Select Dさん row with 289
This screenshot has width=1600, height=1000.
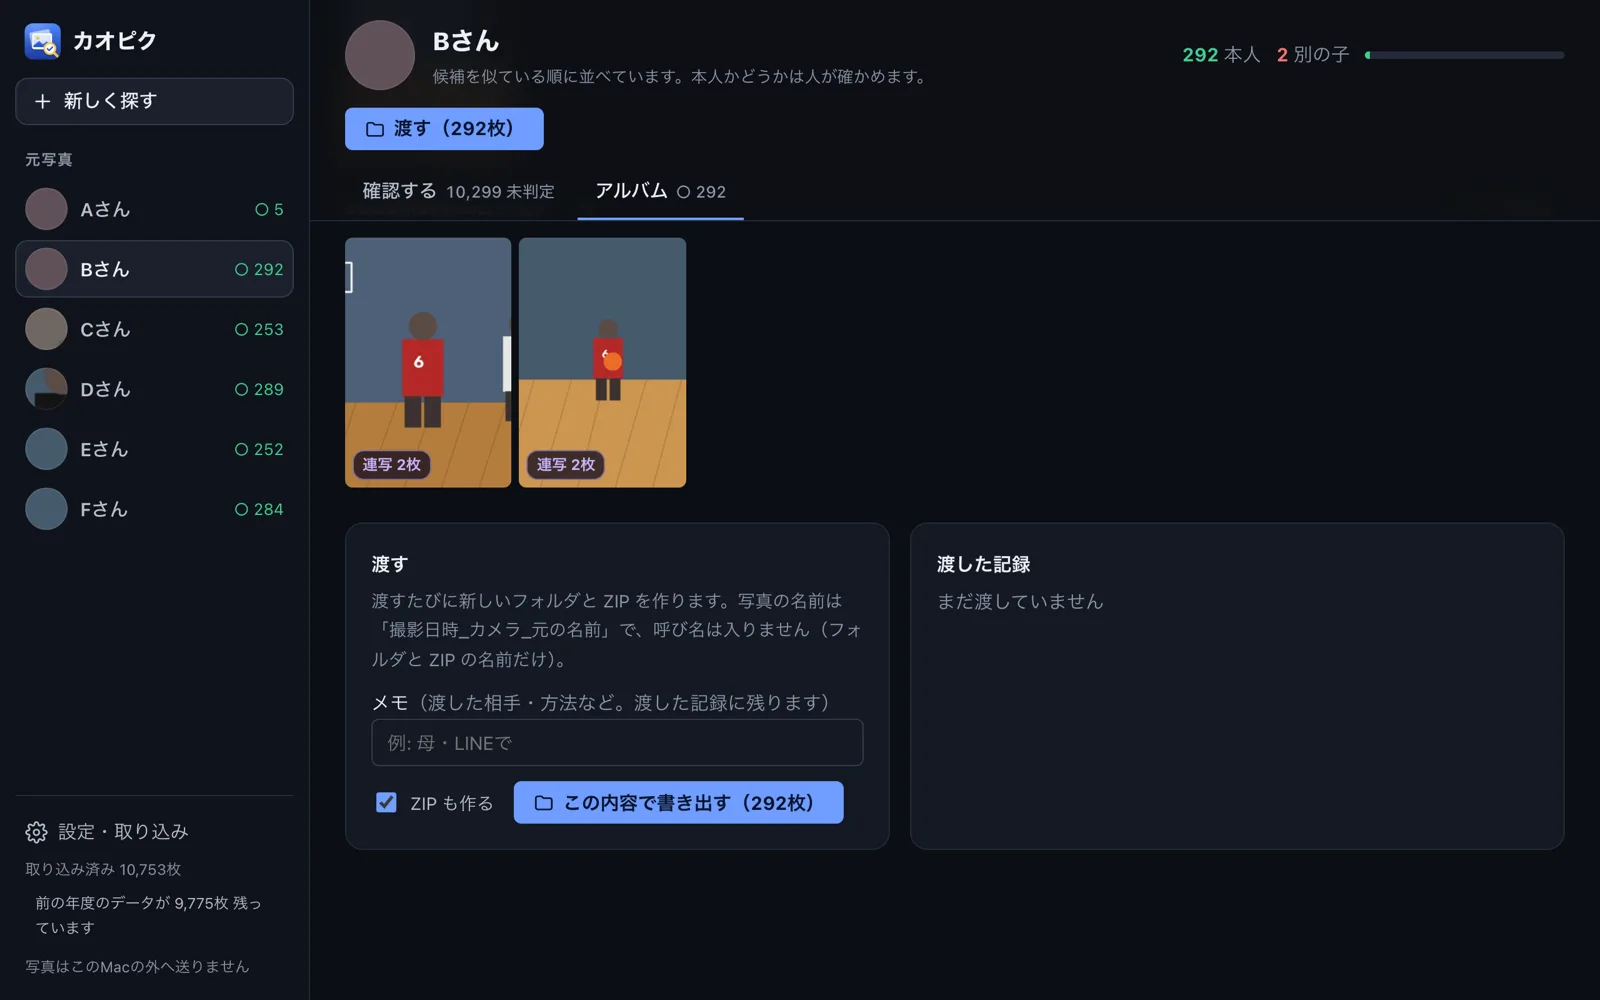tap(154, 389)
